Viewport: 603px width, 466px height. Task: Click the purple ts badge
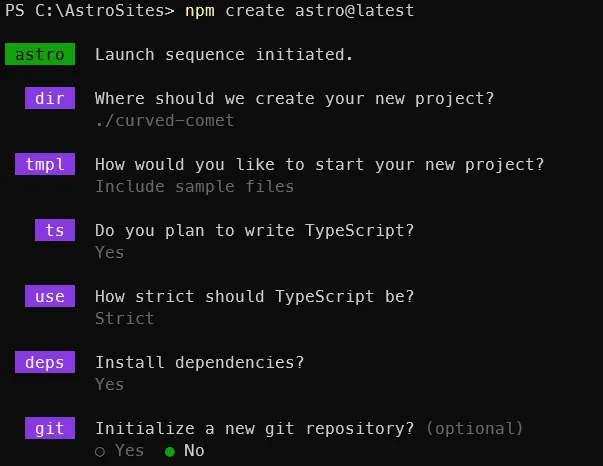(55, 230)
